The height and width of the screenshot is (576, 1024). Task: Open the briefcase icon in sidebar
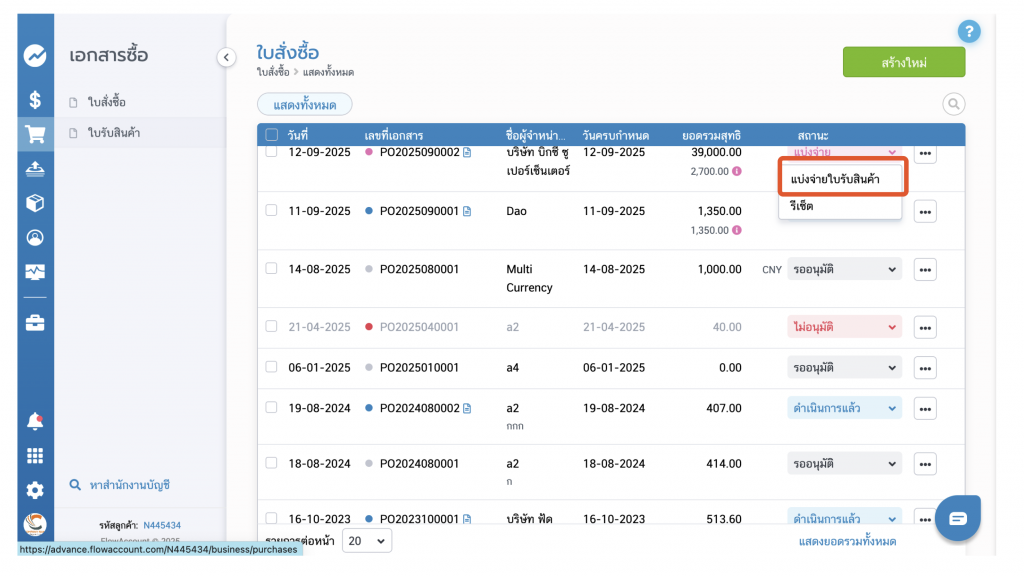(x=35, y=322)
